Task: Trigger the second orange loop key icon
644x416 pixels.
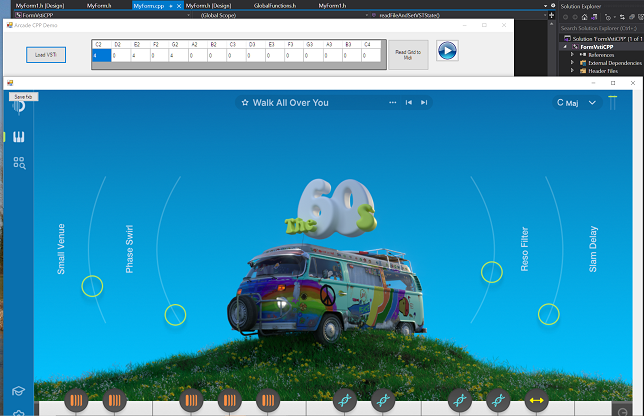Action: [115, 400]
